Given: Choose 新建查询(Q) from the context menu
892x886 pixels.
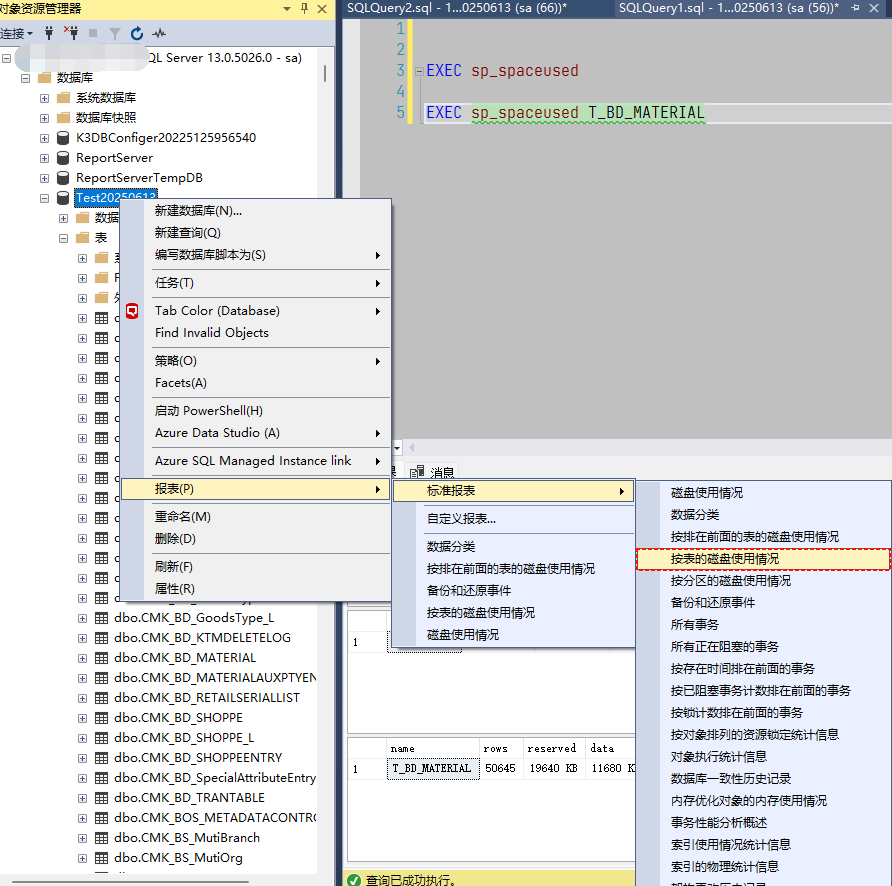Looking at the screenshot, I should tap(188, 233).
